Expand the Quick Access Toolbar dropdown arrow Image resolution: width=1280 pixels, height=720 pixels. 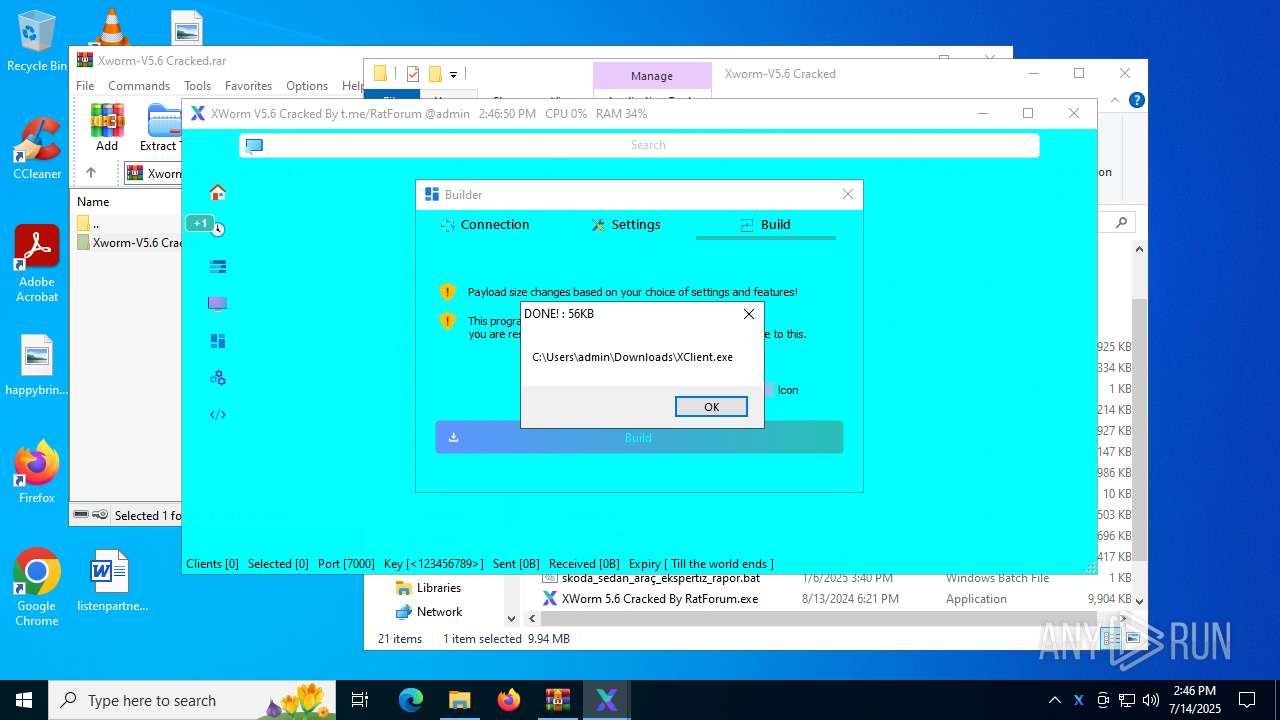453,74
